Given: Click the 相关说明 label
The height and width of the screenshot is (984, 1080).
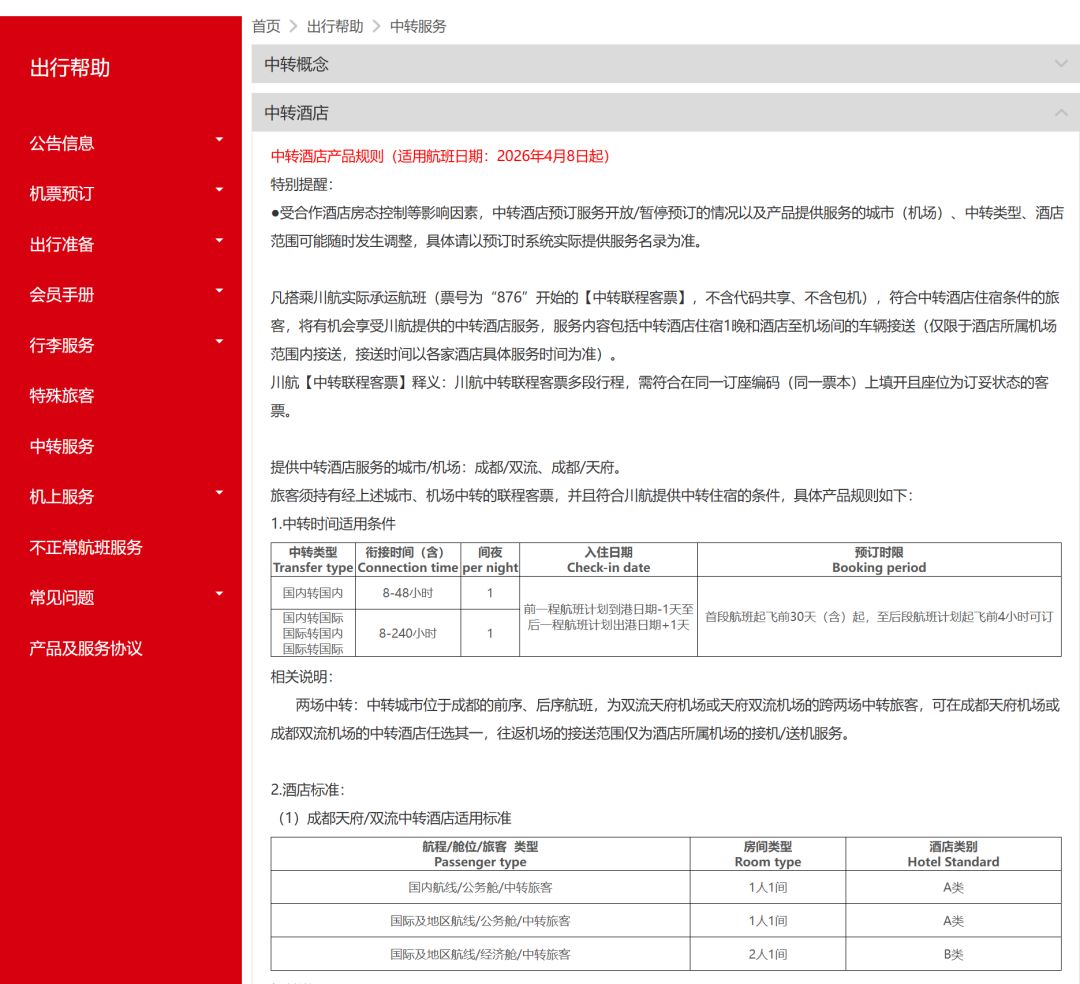Looking at the screenshot, I should 302,677.
